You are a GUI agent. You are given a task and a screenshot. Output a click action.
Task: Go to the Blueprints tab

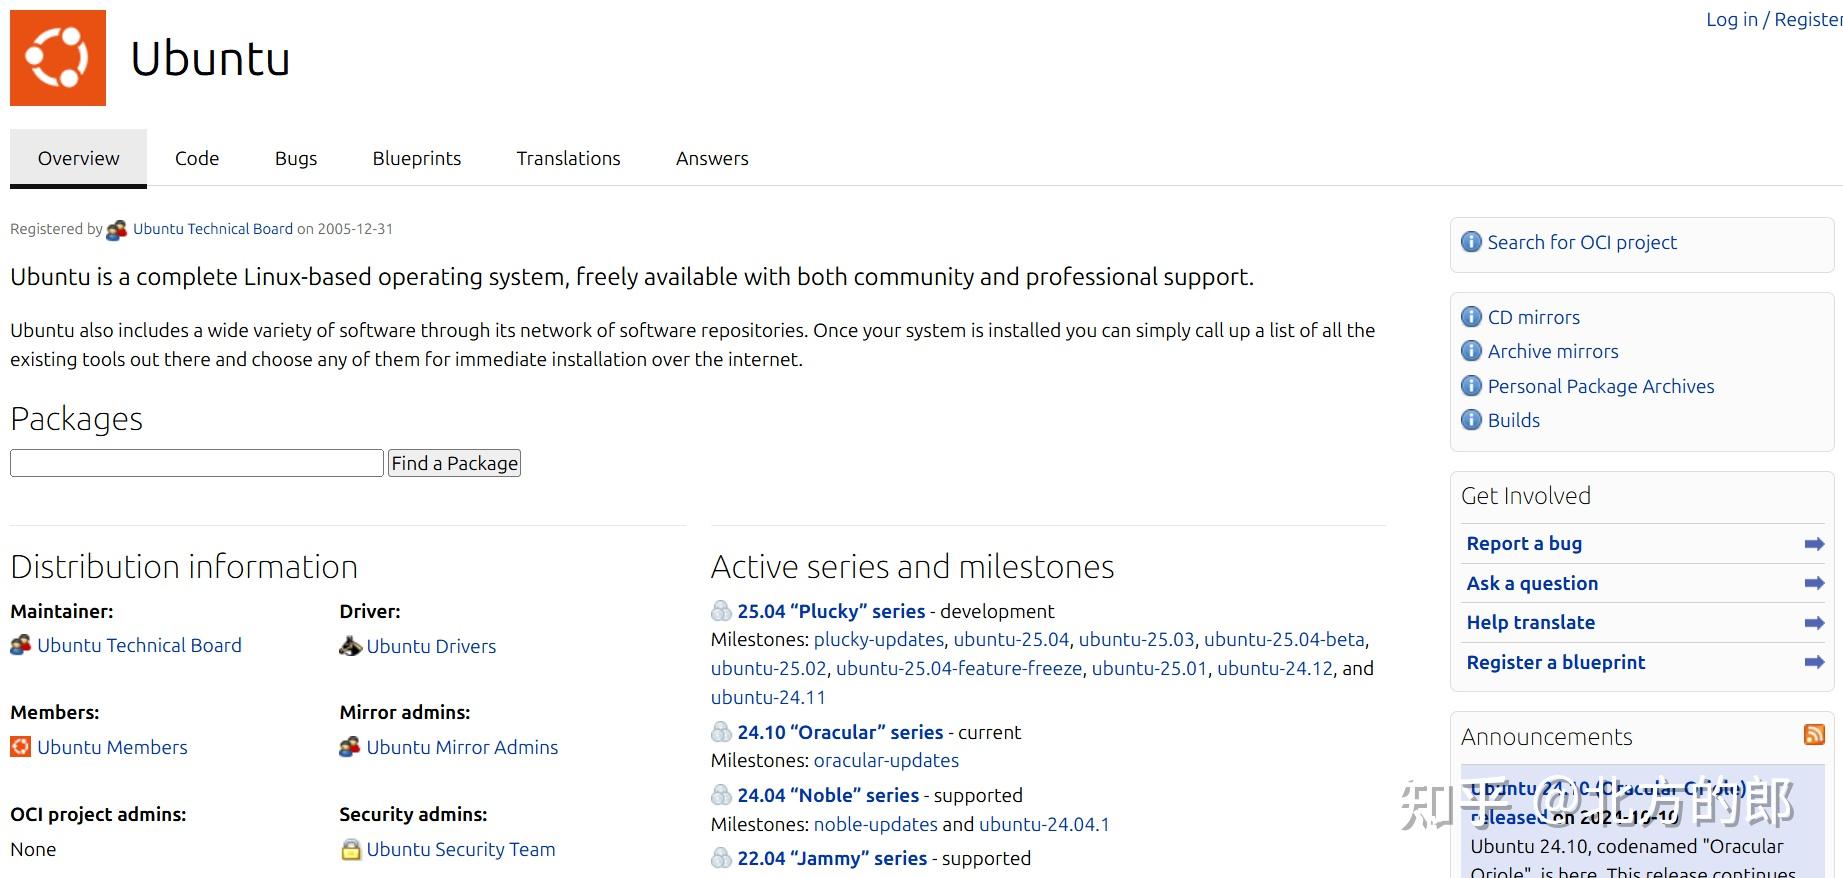[x=417, y=158]
